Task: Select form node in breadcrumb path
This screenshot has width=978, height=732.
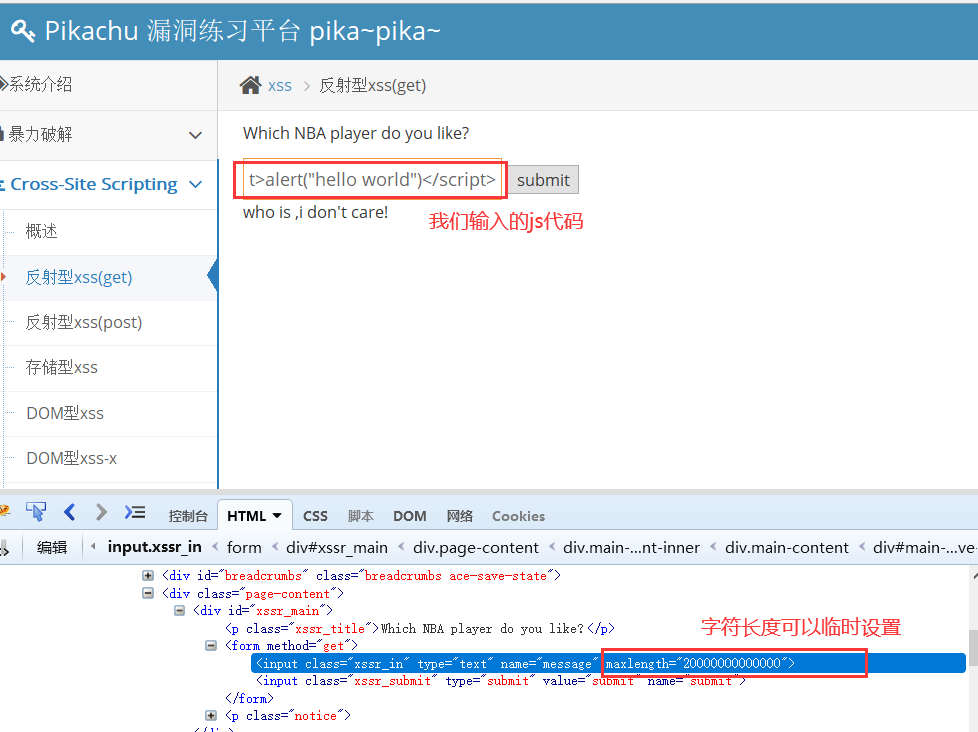Action: coord(244,547)
